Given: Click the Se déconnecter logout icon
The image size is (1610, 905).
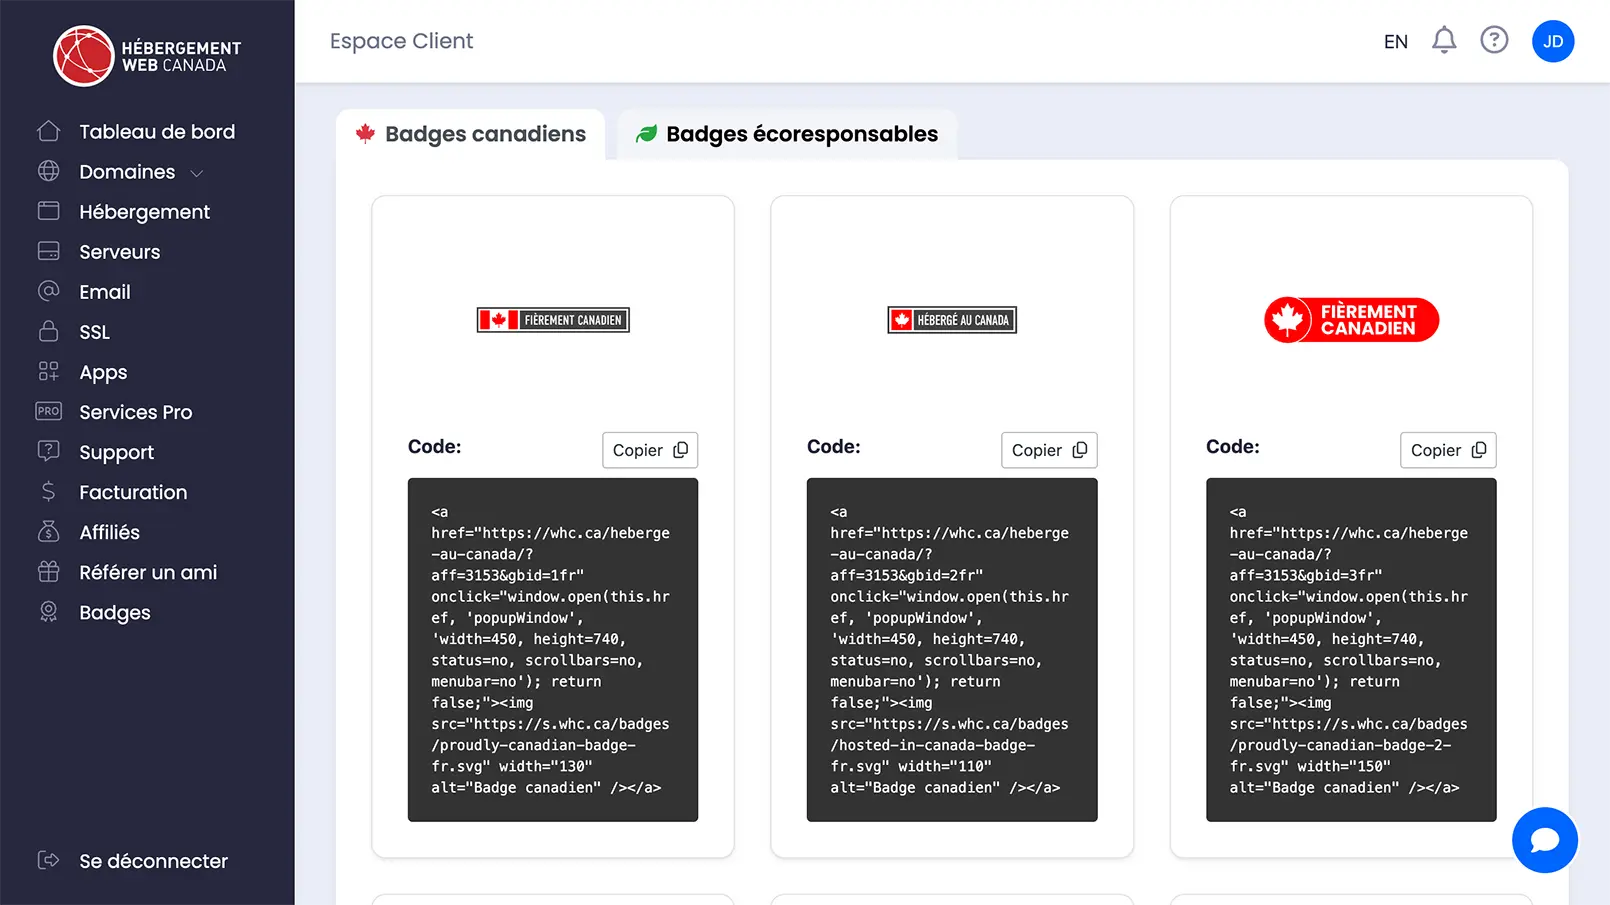Looking at the screenshot, I should coord(48,860).
